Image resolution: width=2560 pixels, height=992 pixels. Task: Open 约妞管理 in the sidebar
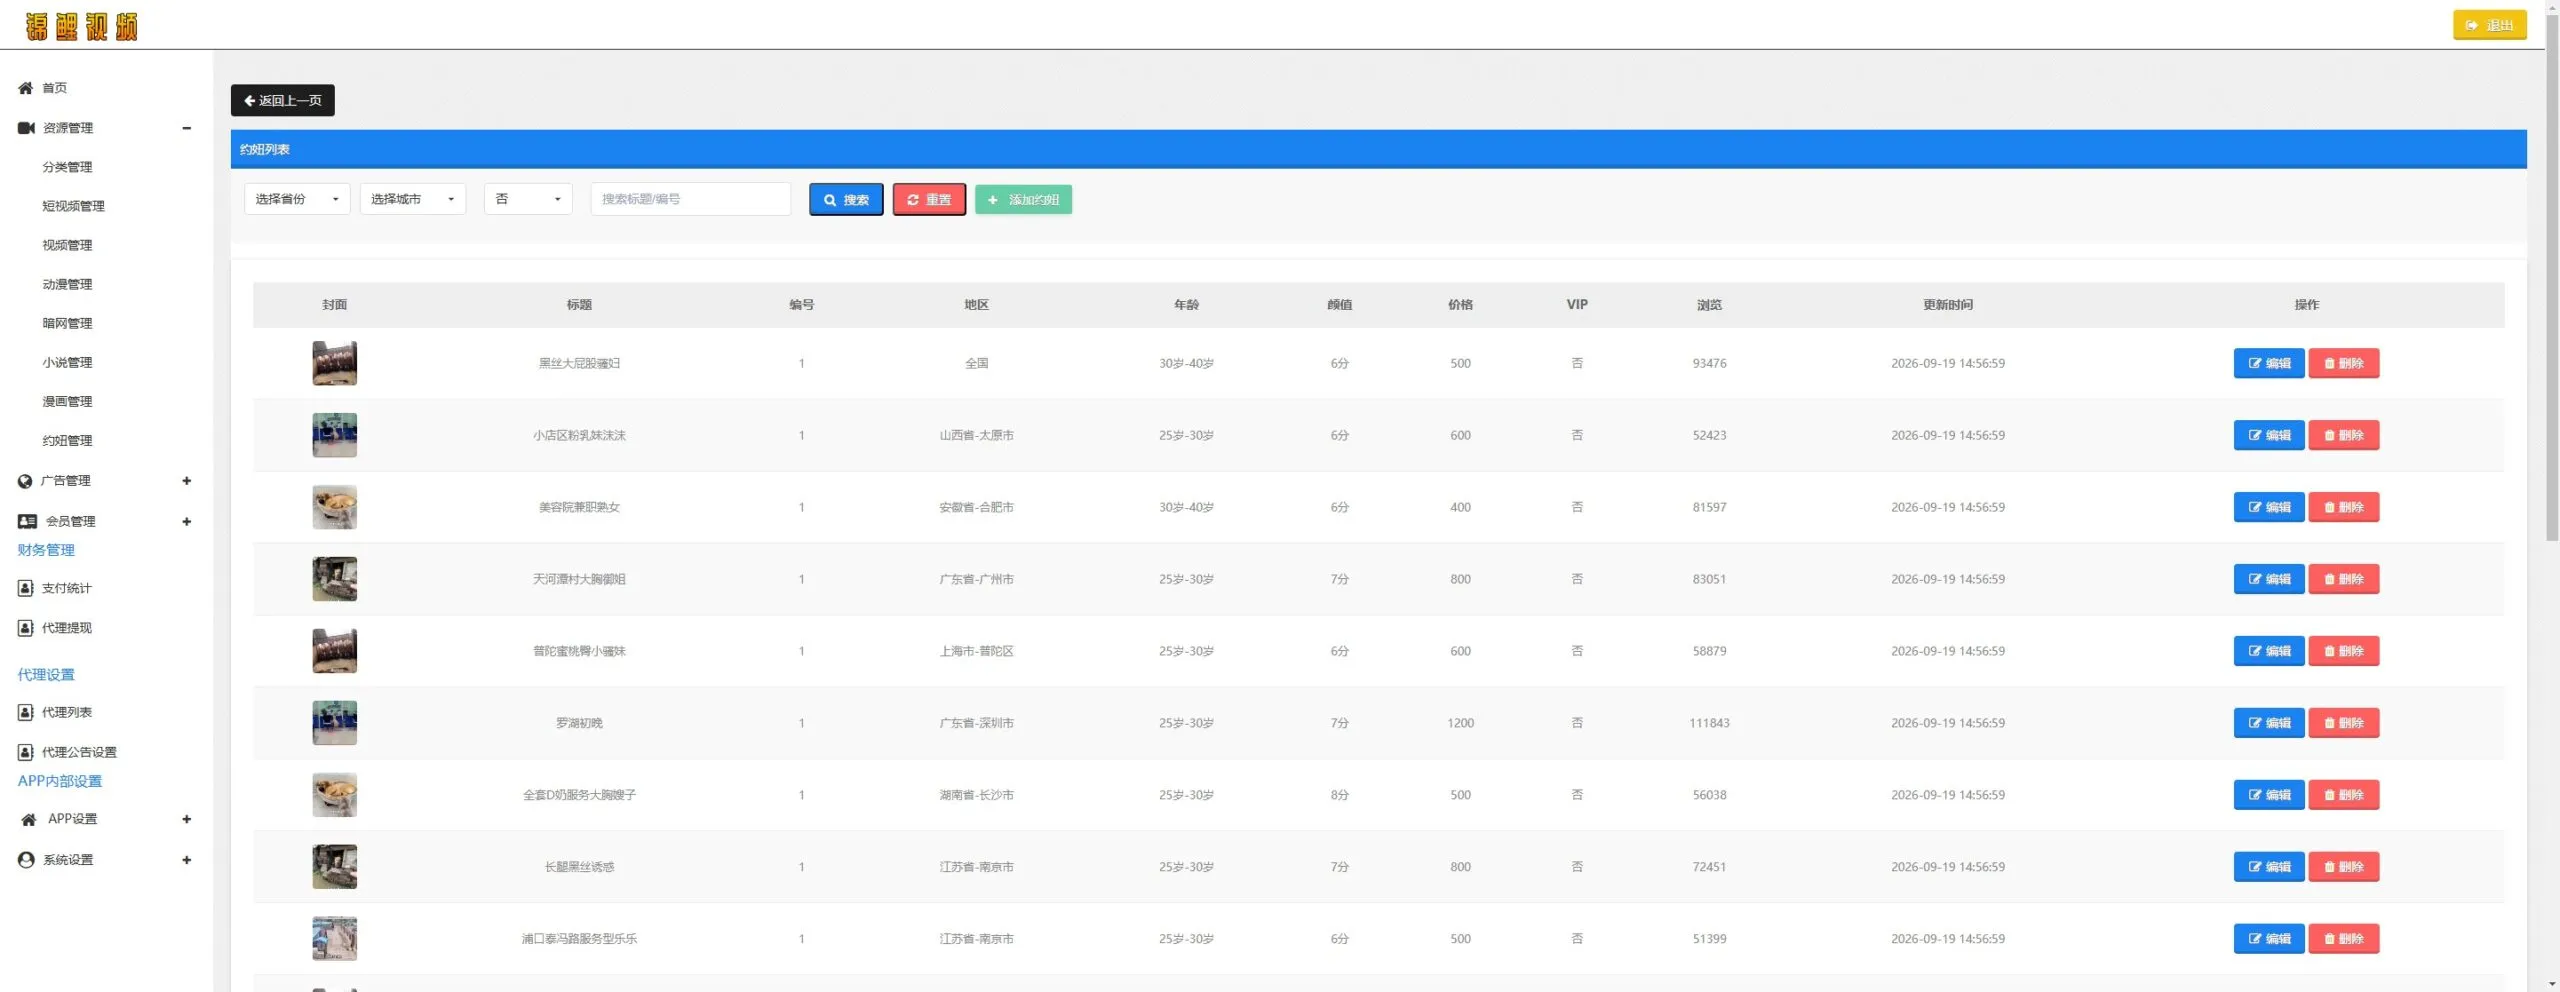[x=67, y=440]
